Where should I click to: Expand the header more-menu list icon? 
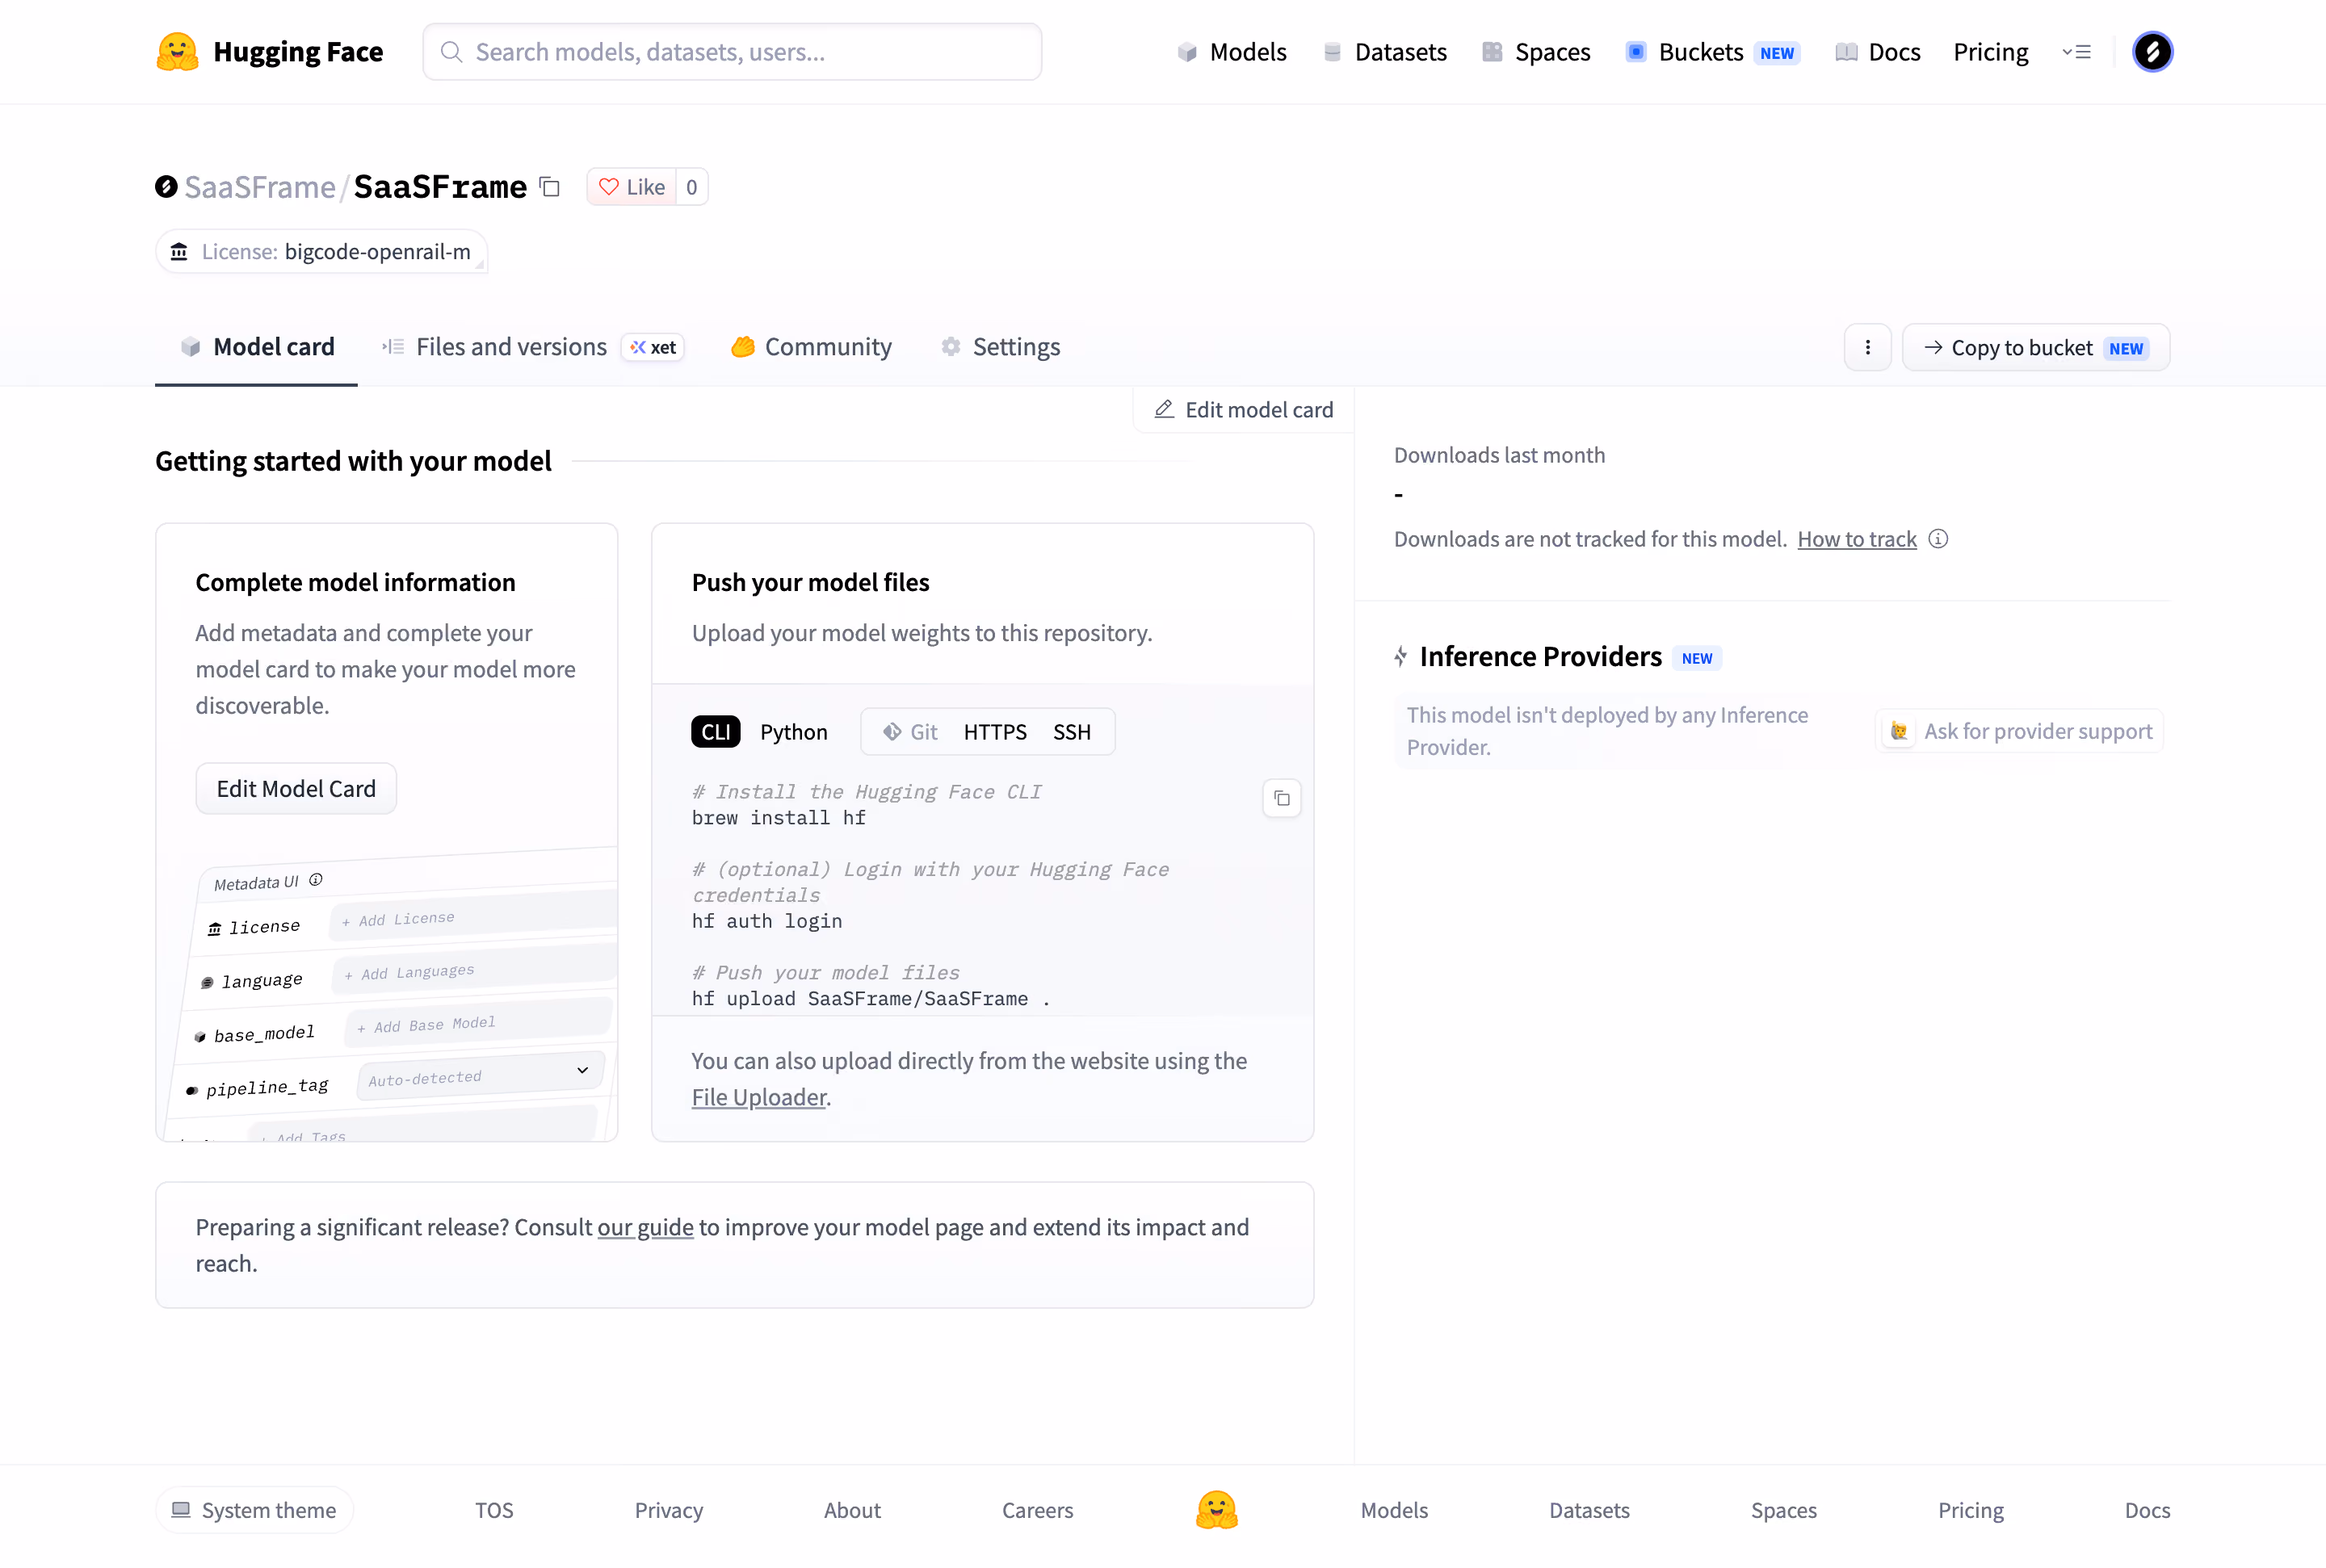pos(2076,52)
